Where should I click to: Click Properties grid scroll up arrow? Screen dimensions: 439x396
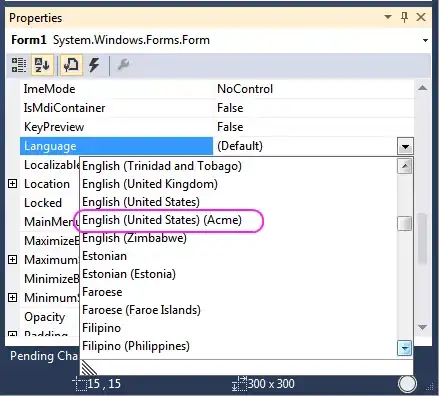click(422, 88)
